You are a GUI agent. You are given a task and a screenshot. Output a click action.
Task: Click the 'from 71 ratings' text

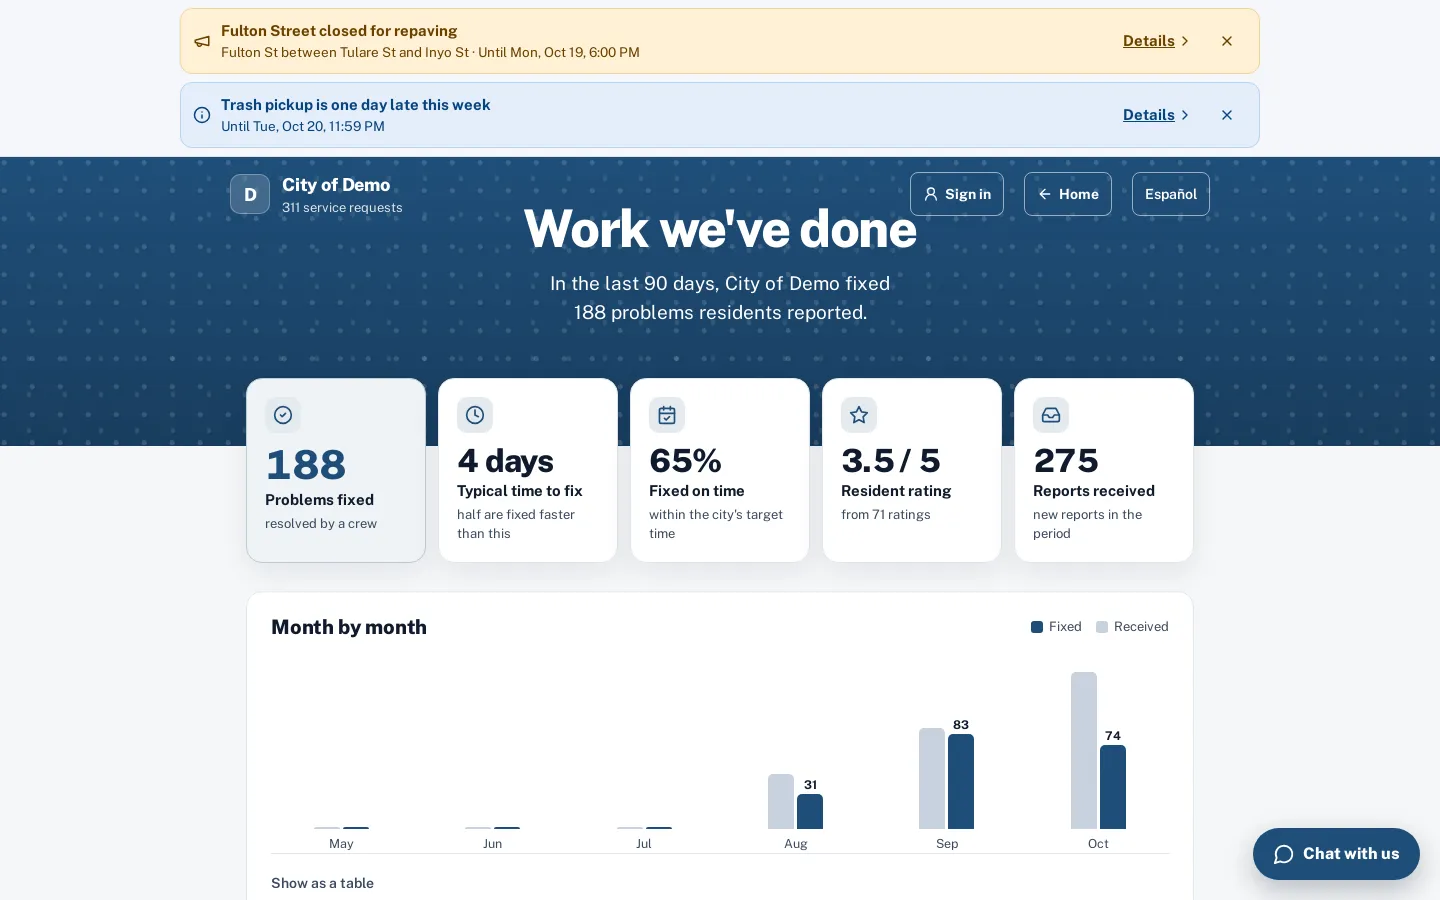[886, 515]
